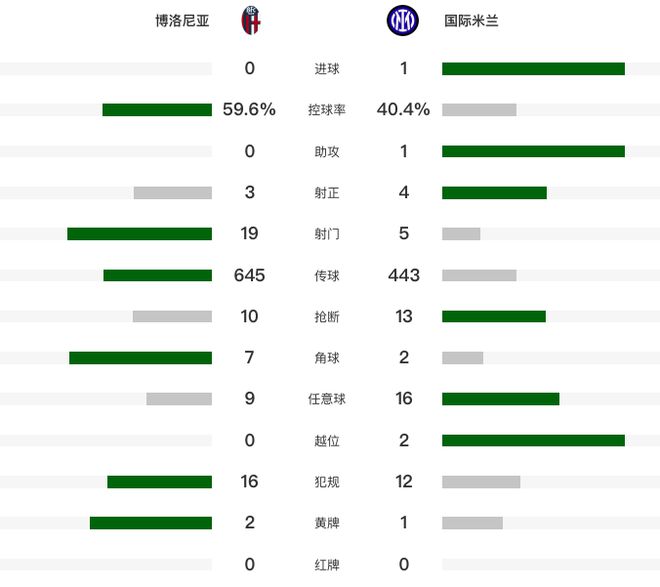This screenshot has width=660, height=587.
Task: Click Bologna's 59.6% possession bar
Action: (x=157, y=110)
